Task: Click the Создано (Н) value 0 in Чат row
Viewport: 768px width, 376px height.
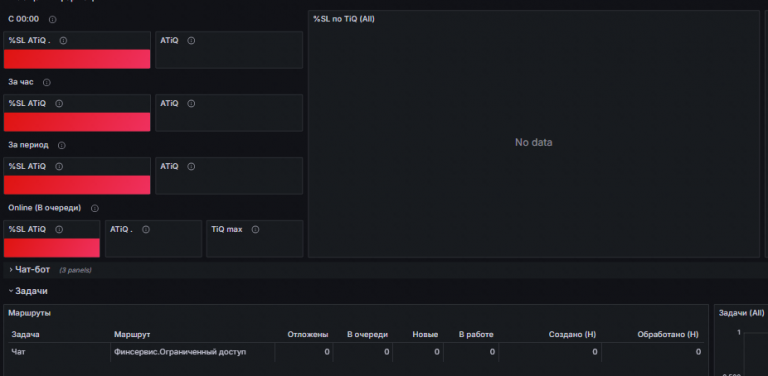Action: [595, 352]
